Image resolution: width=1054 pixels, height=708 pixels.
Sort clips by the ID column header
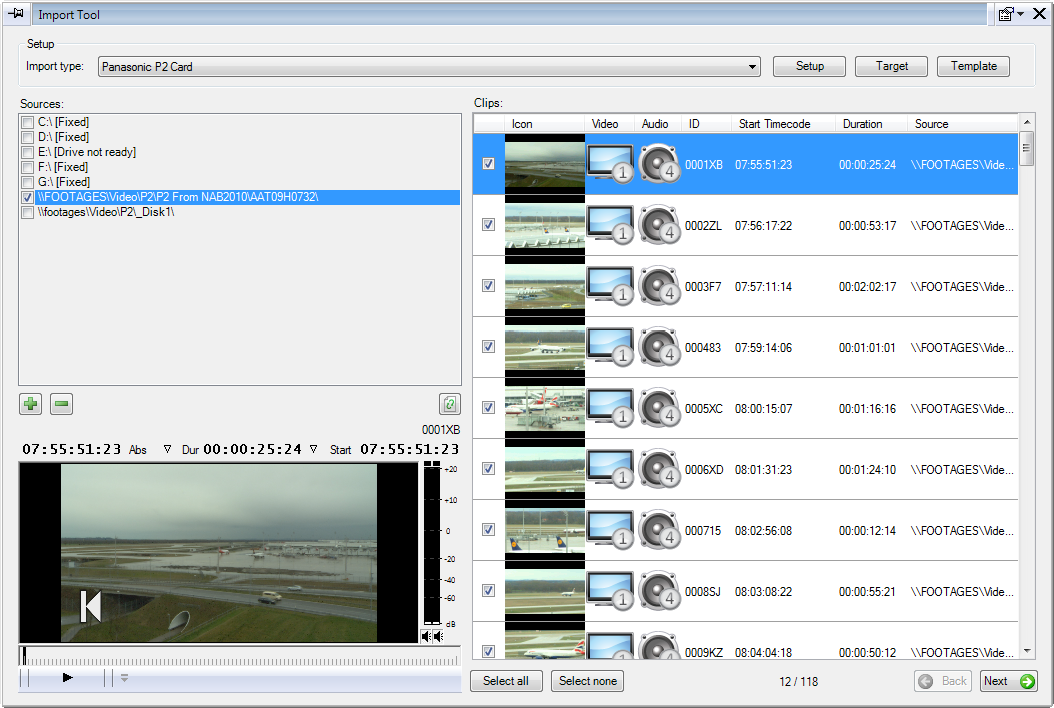coord(706,124)
